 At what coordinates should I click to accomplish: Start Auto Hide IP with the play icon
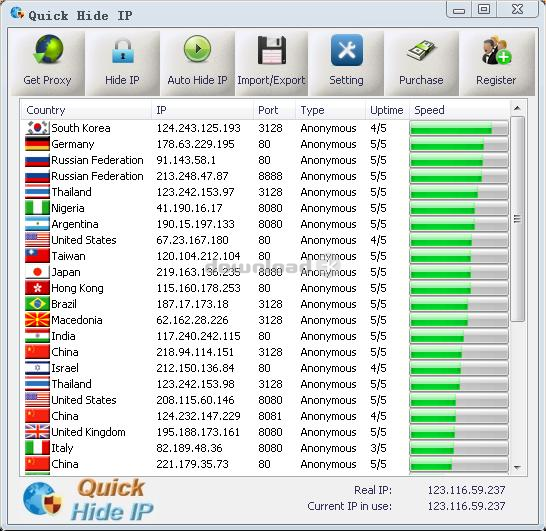point(197,49)
